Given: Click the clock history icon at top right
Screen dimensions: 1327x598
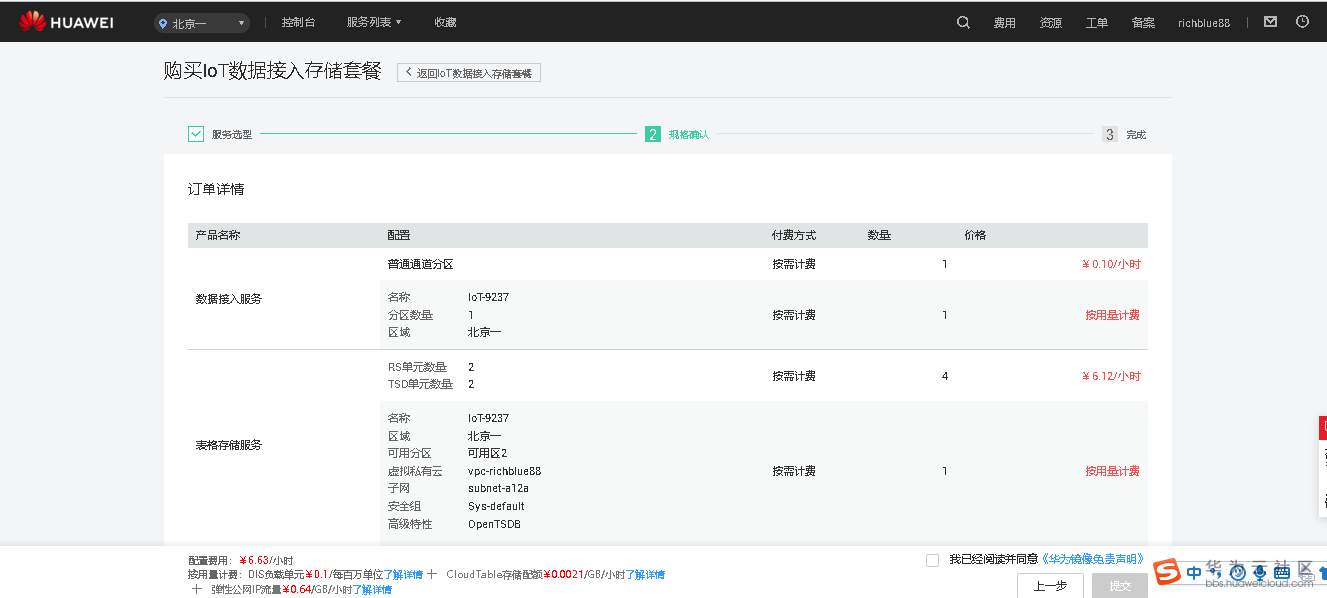Looking at the screenshot, I should pos(1301,20).
